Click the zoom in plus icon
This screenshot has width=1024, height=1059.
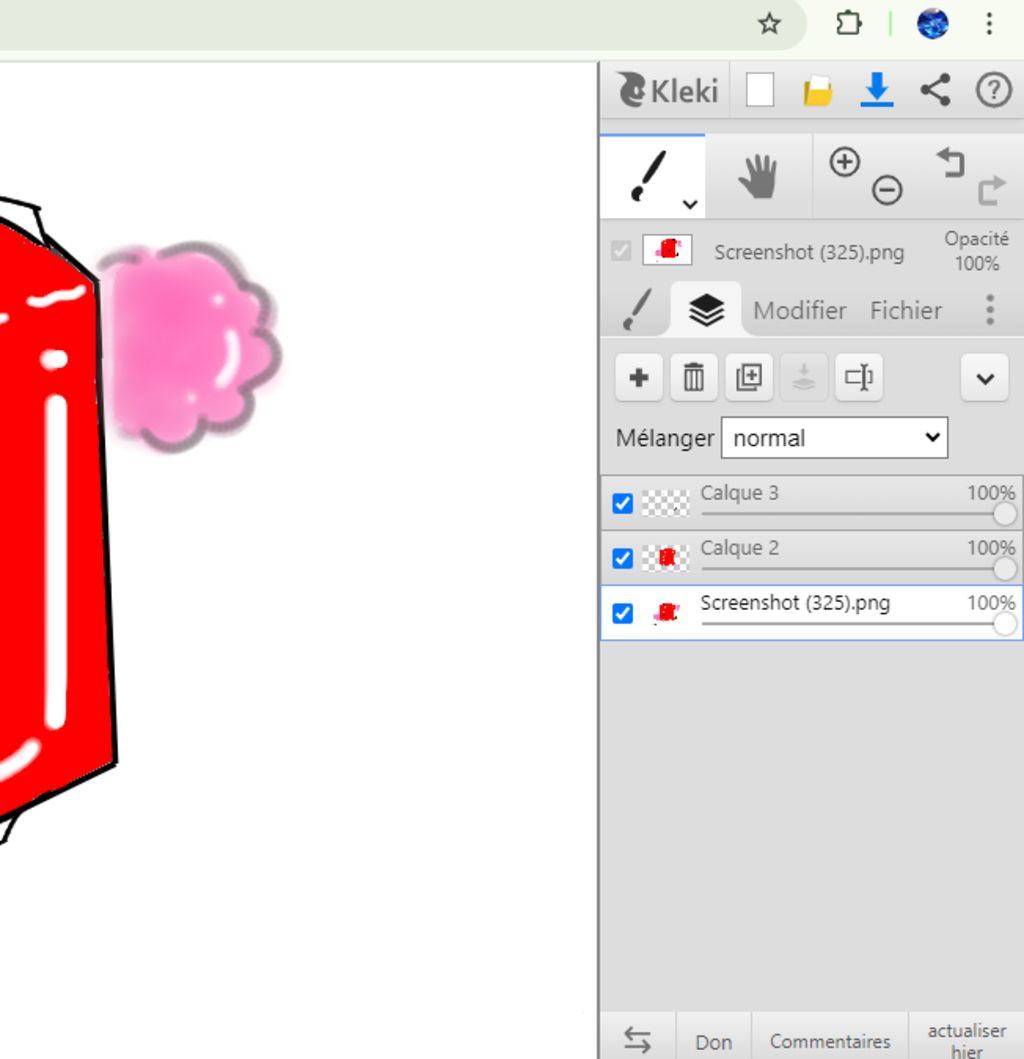click(x=845, y=162)
